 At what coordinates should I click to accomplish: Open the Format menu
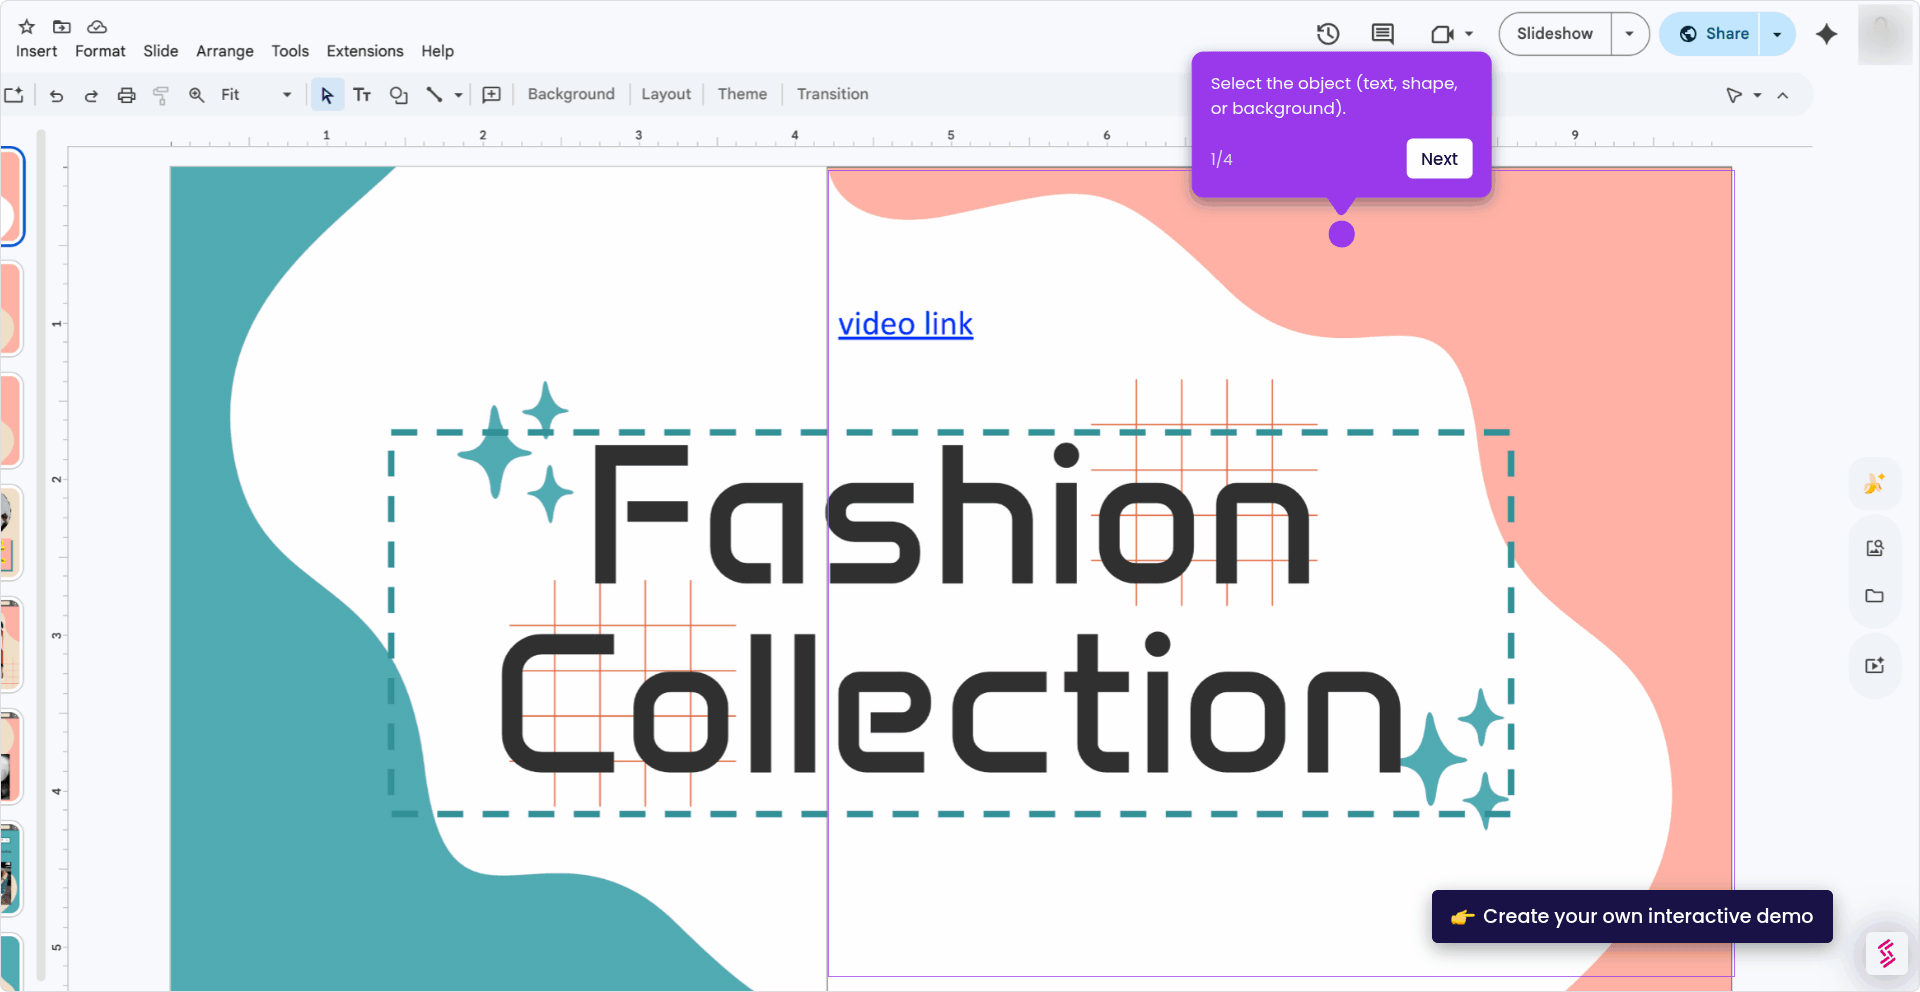tap(100, 51)
